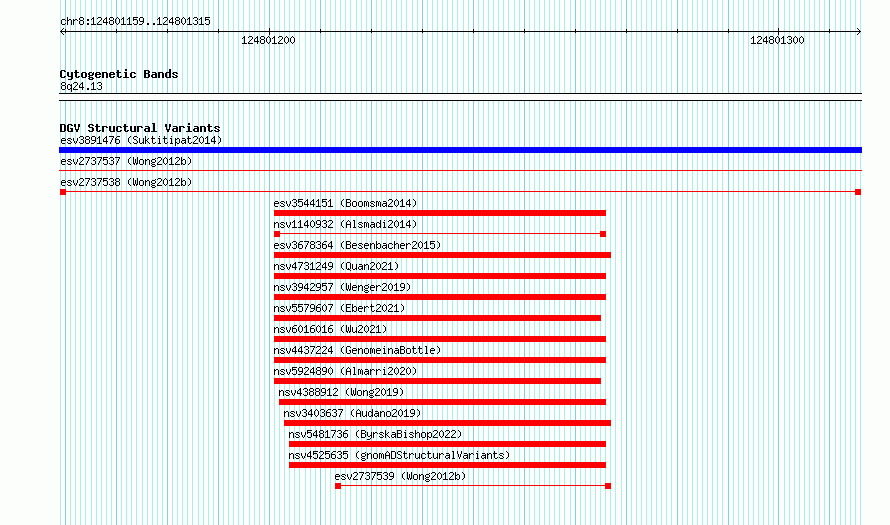Image resolution: width=890 pixels, height=525 pixels.
Task: Click nsv4731249 (Quan2021) variant label
Action: point(336,266)
